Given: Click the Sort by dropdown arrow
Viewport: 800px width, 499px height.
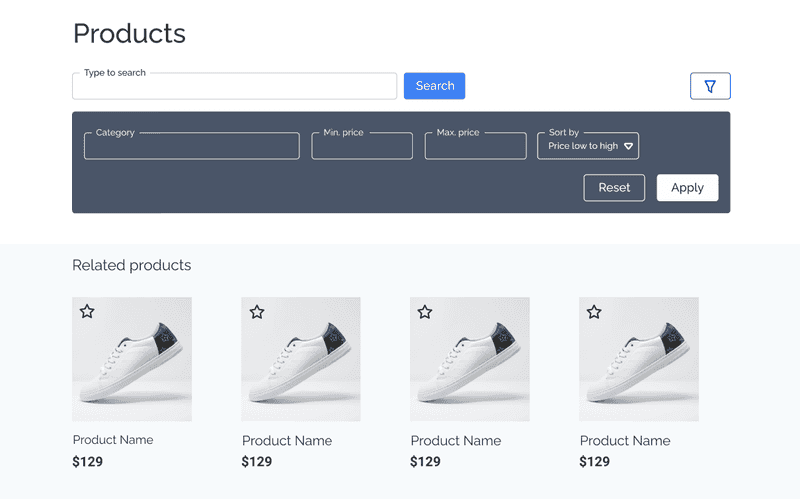Looking at the screenshot, I should (x=628, y=146).
